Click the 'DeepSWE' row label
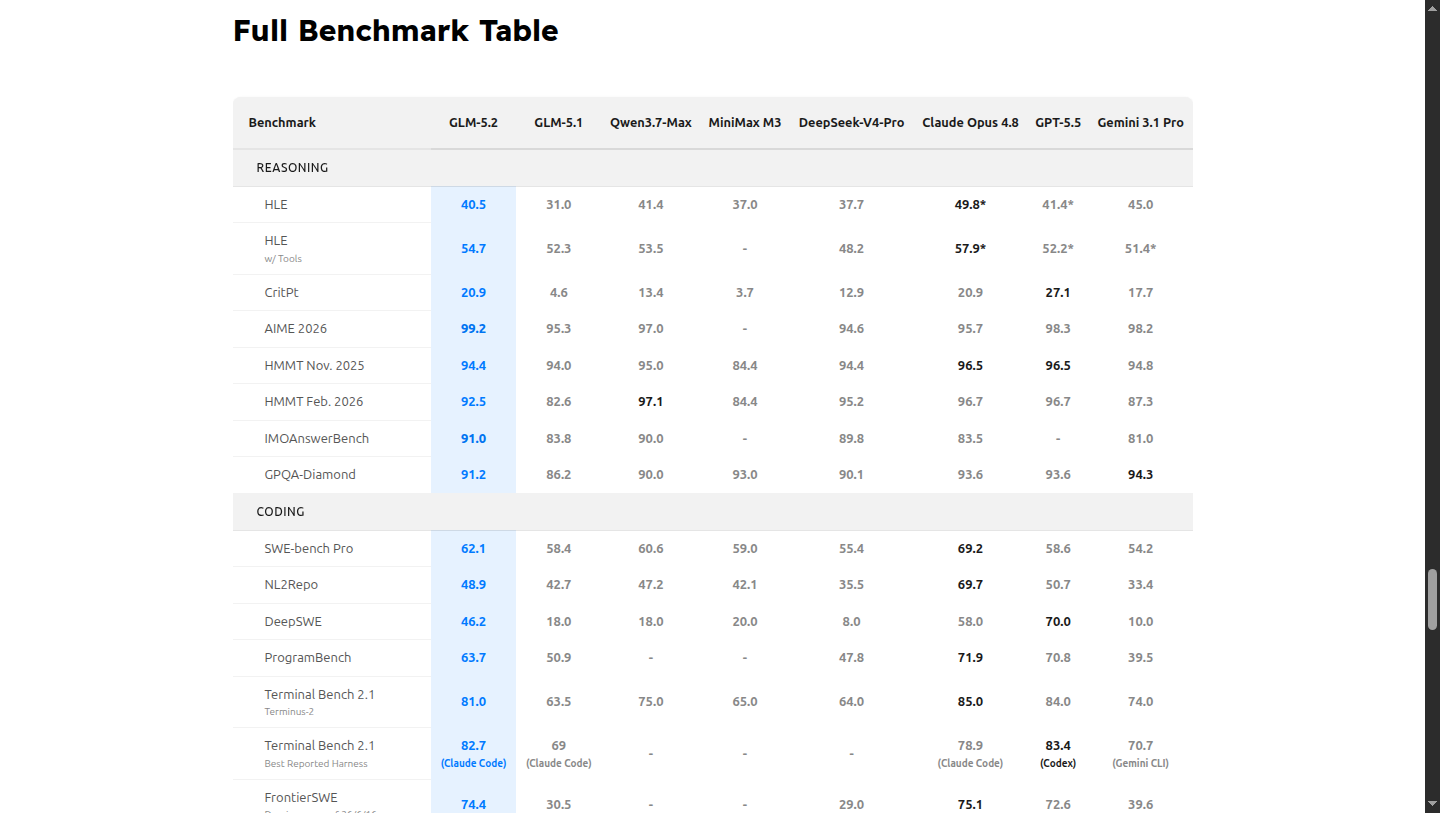The image size is (1440, 813). tap(293, 622)
